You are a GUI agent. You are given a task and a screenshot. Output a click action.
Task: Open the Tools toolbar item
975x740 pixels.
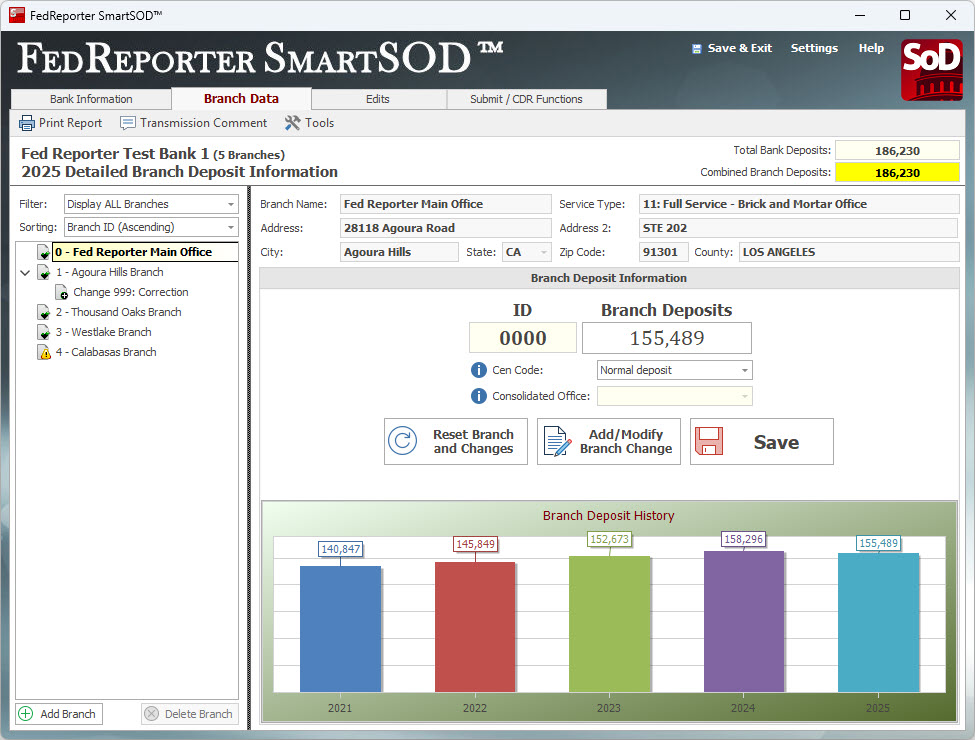tap(309, 123)
